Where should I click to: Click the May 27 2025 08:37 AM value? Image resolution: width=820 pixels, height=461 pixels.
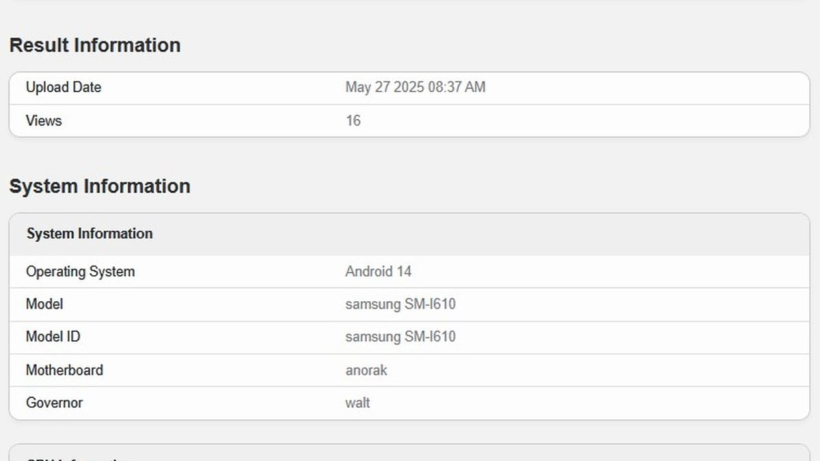tap(415, 87)
